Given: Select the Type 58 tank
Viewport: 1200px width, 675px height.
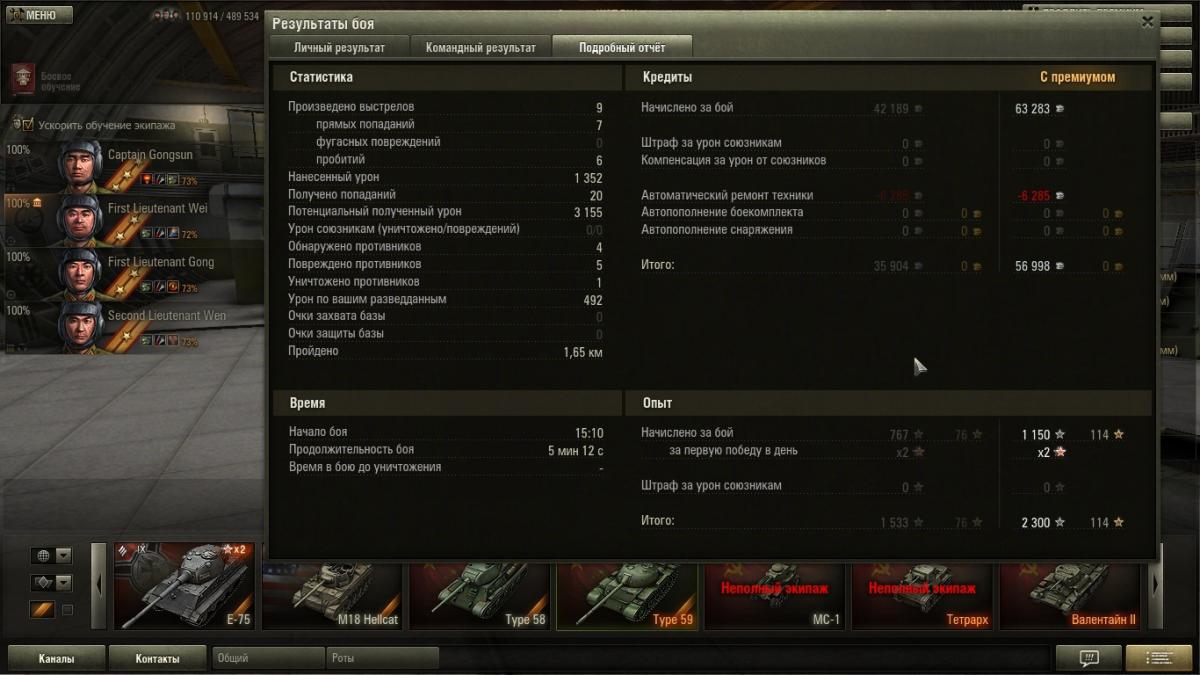Looking at the screenshot, I should pos(479,596).
